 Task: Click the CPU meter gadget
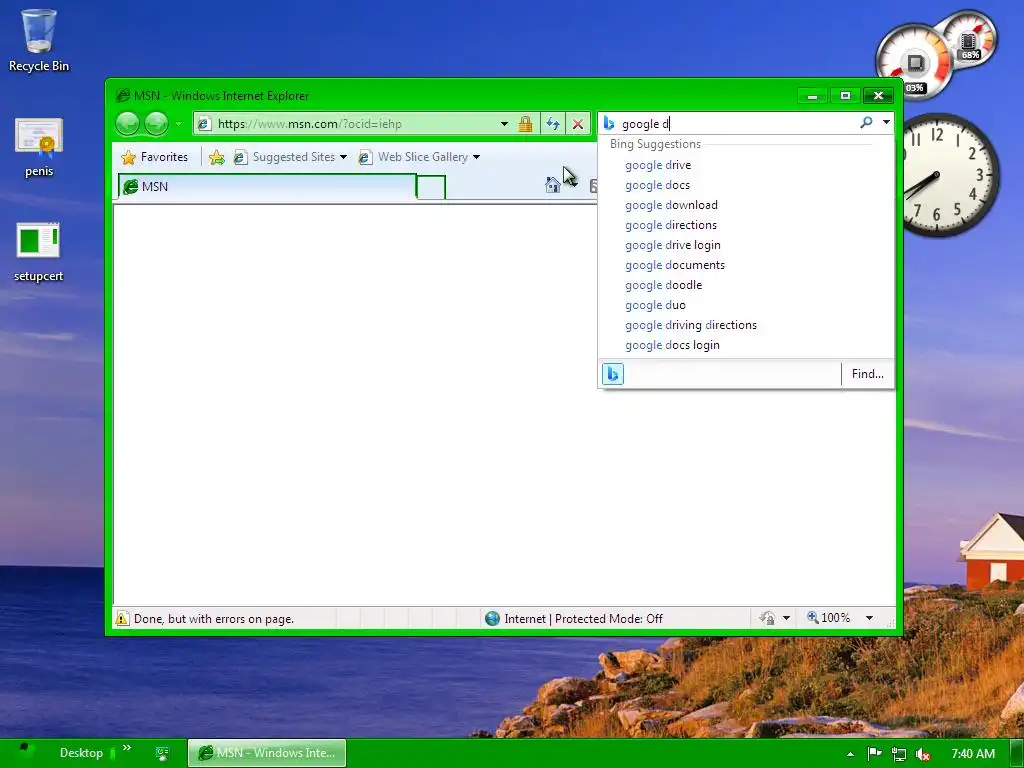pos(914,63)
